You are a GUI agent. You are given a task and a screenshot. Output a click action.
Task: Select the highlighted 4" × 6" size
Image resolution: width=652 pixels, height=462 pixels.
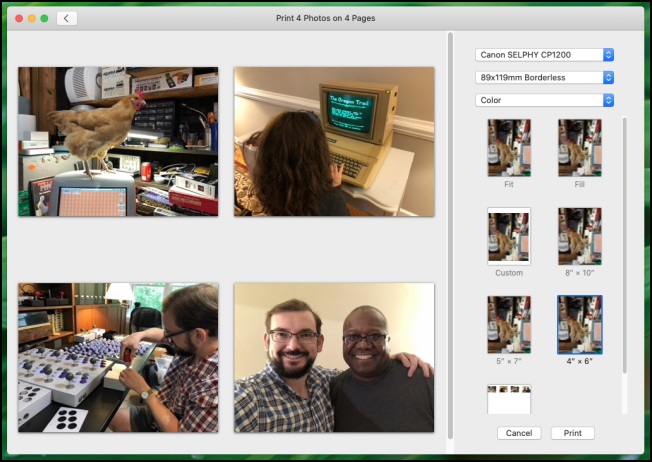click(x=580, y=324)
